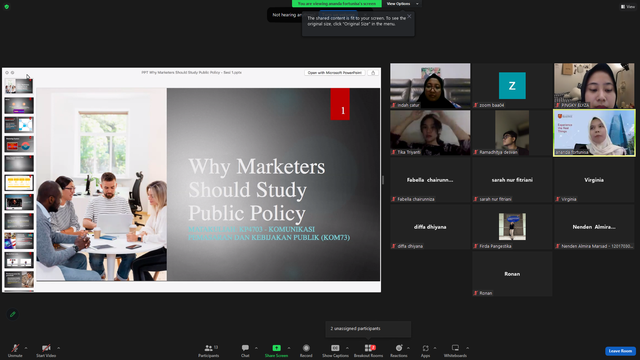Select Ramadhitya deswan's video tile

coord(512,133)
